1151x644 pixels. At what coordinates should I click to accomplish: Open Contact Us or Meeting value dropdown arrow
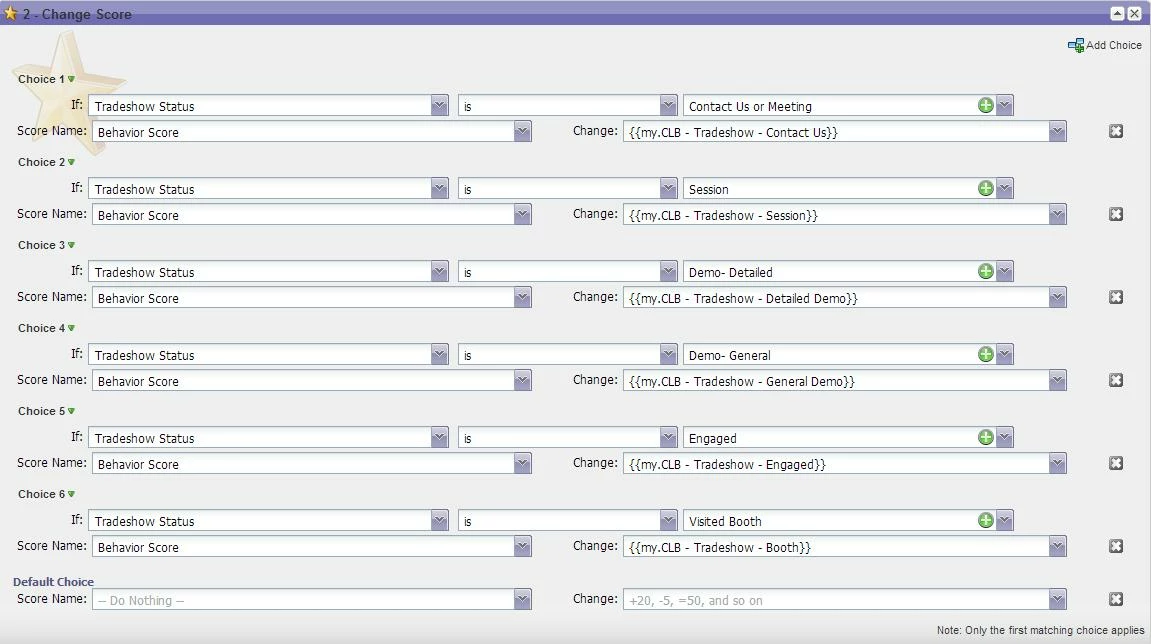[x=1005, y=106]
